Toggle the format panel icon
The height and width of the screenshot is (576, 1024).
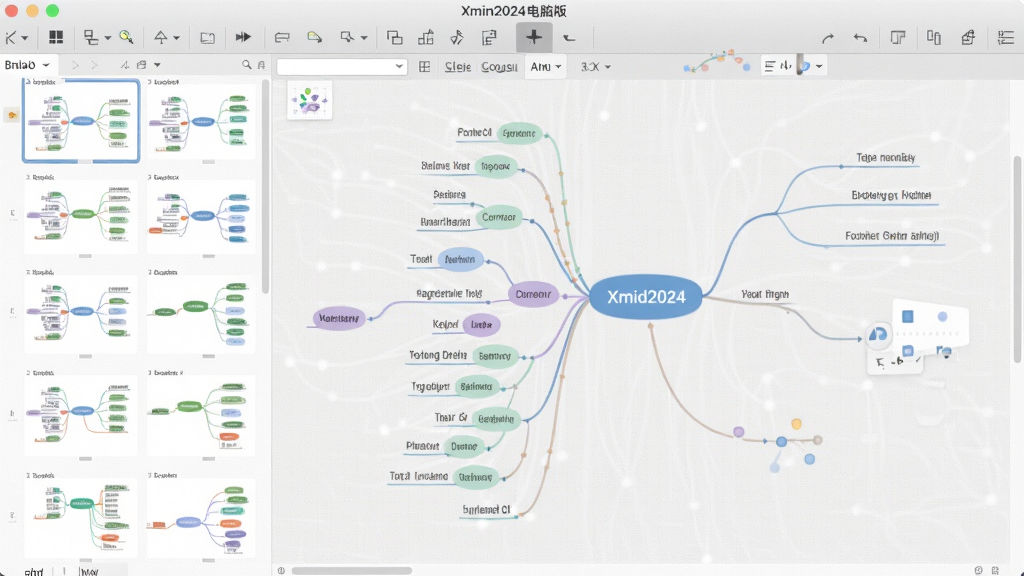898,38
